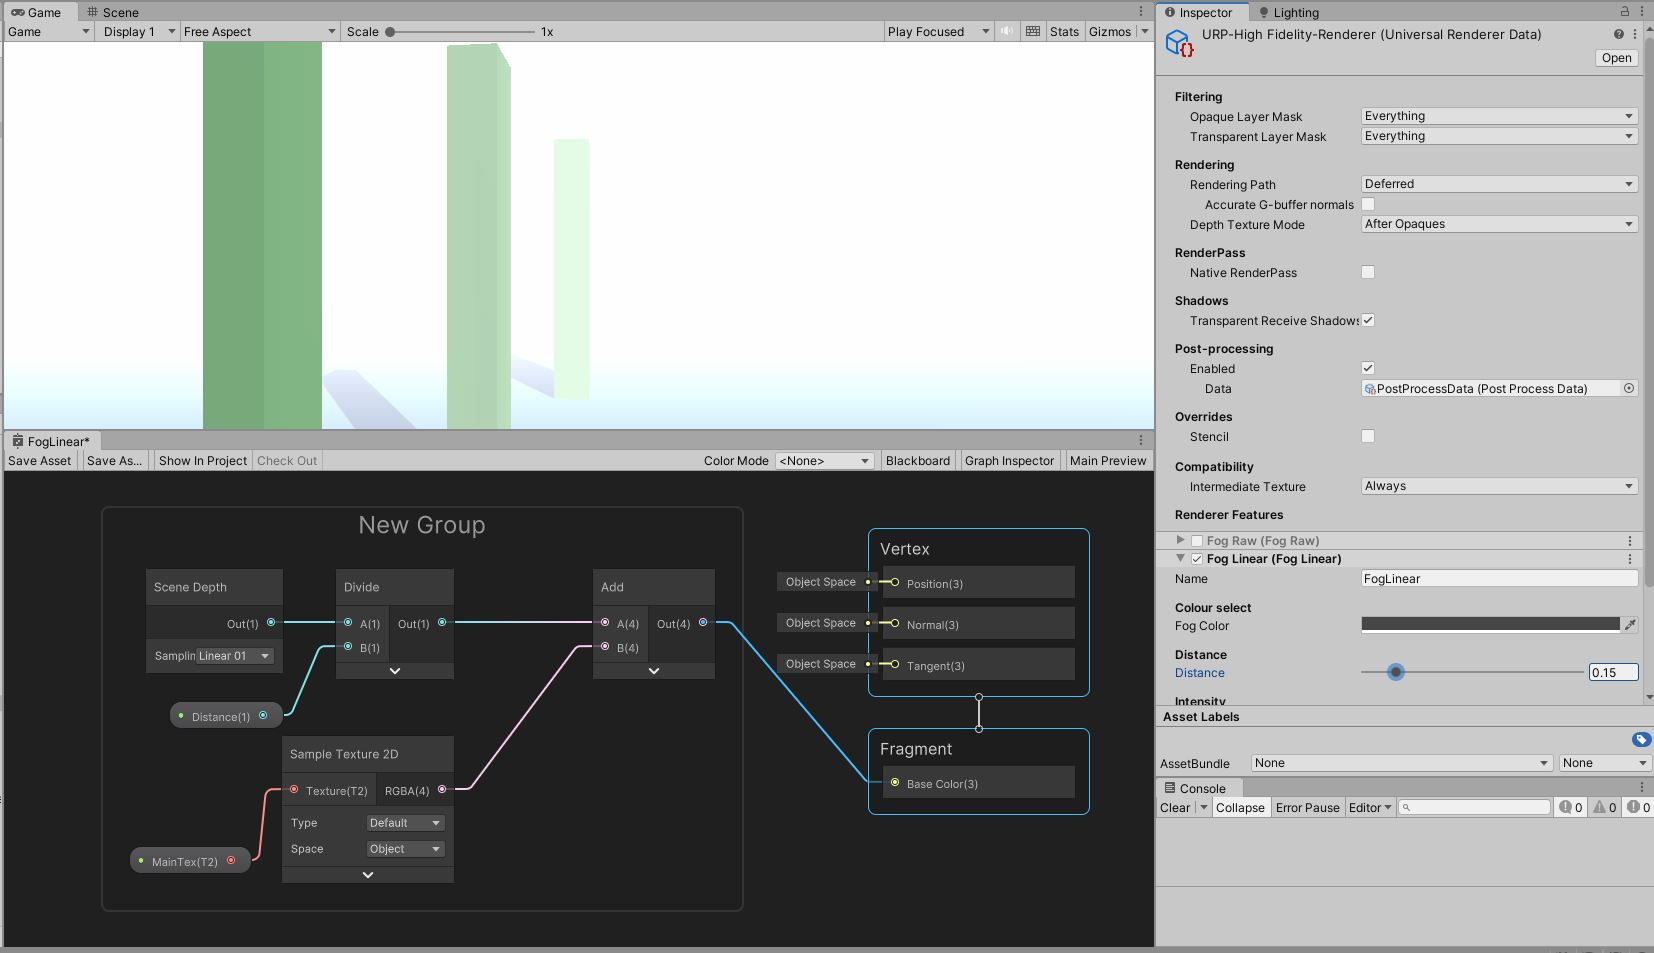Disable Post-processing Enabled checkbox

point(1368,367)
